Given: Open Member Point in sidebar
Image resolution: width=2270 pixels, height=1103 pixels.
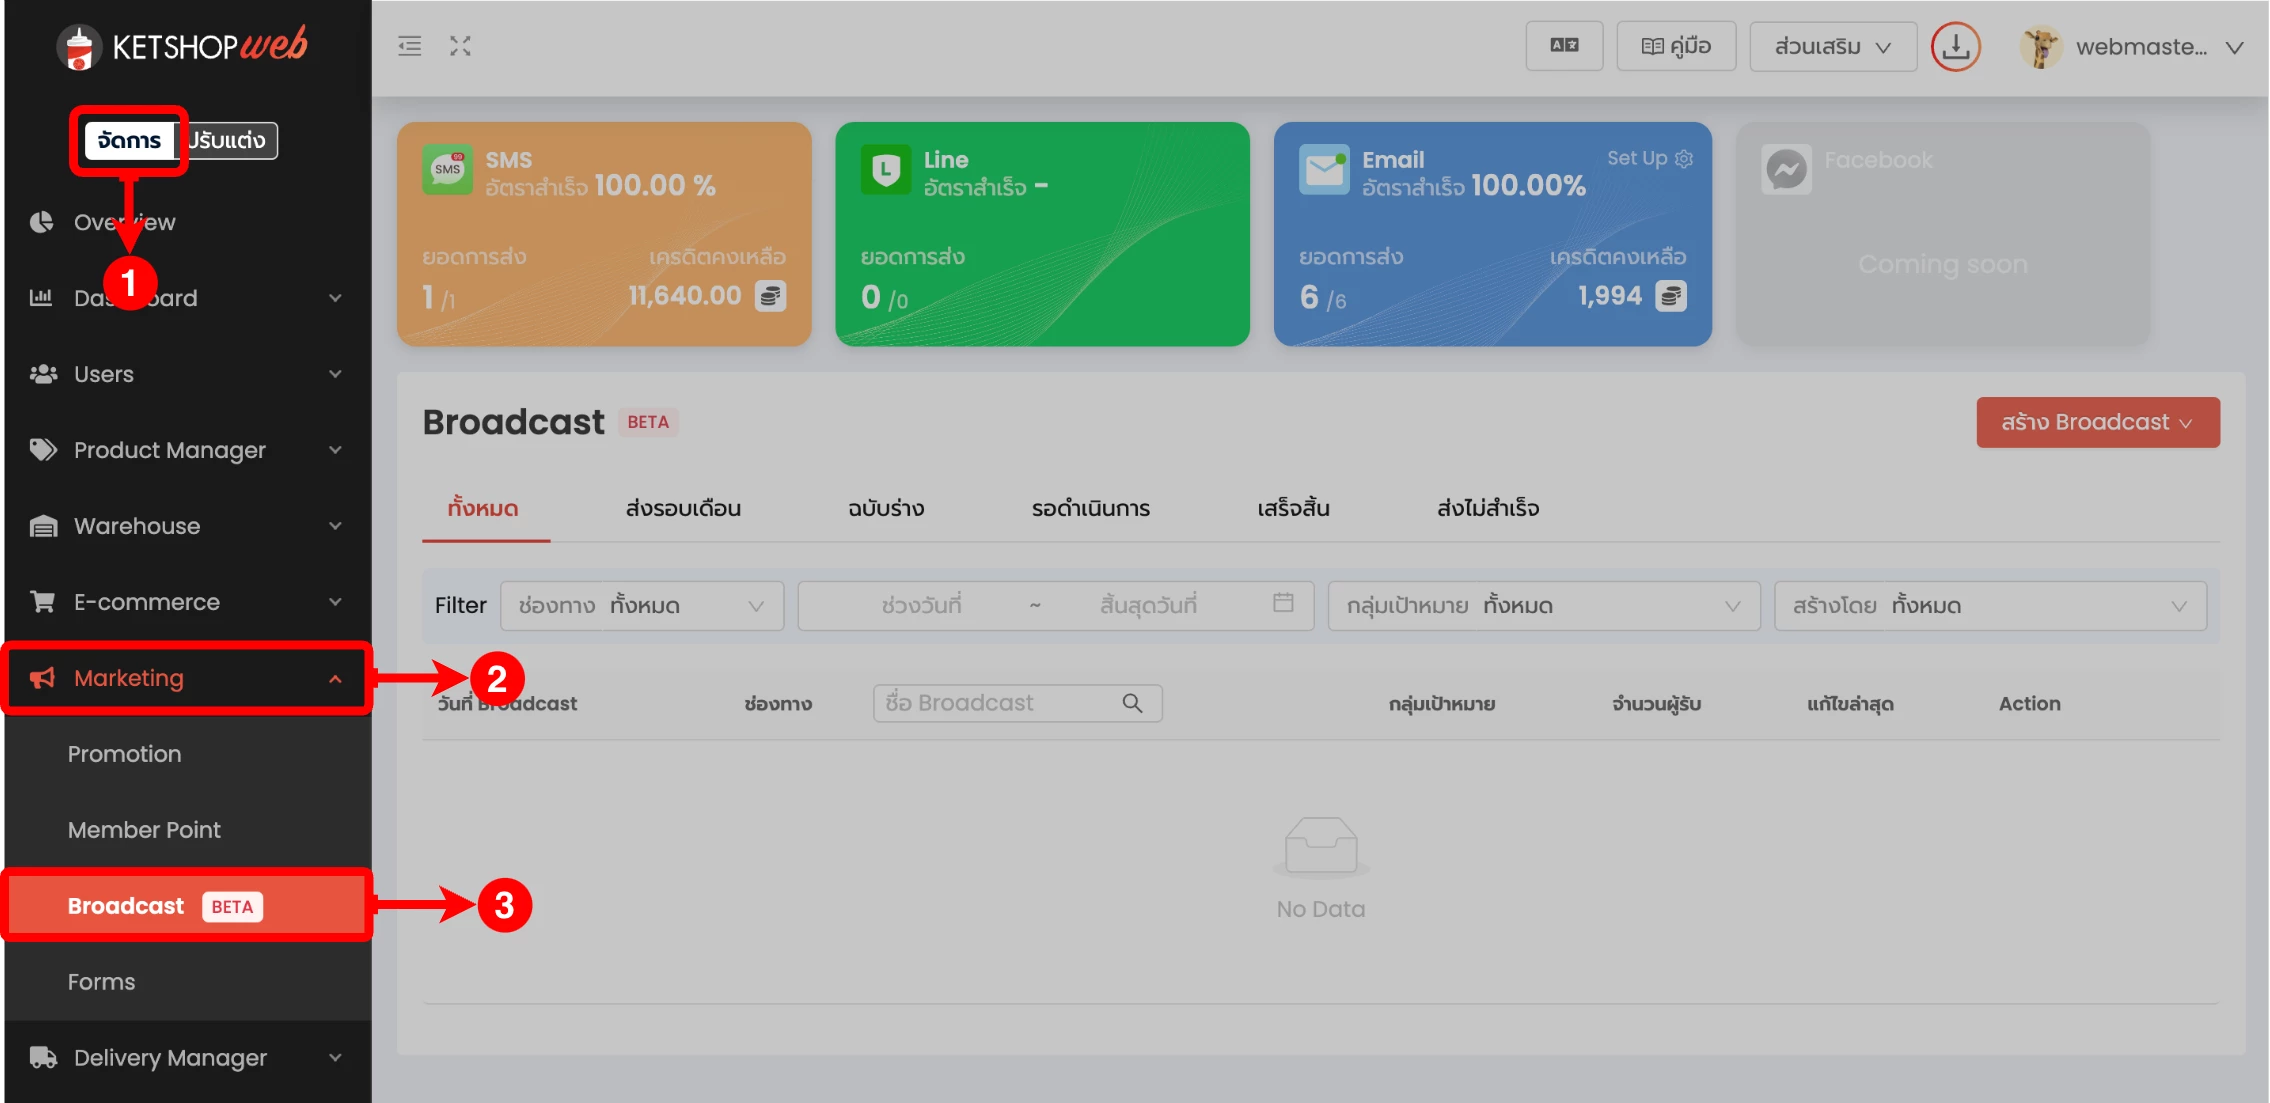Looking at the screenshot, I should 144,830.
